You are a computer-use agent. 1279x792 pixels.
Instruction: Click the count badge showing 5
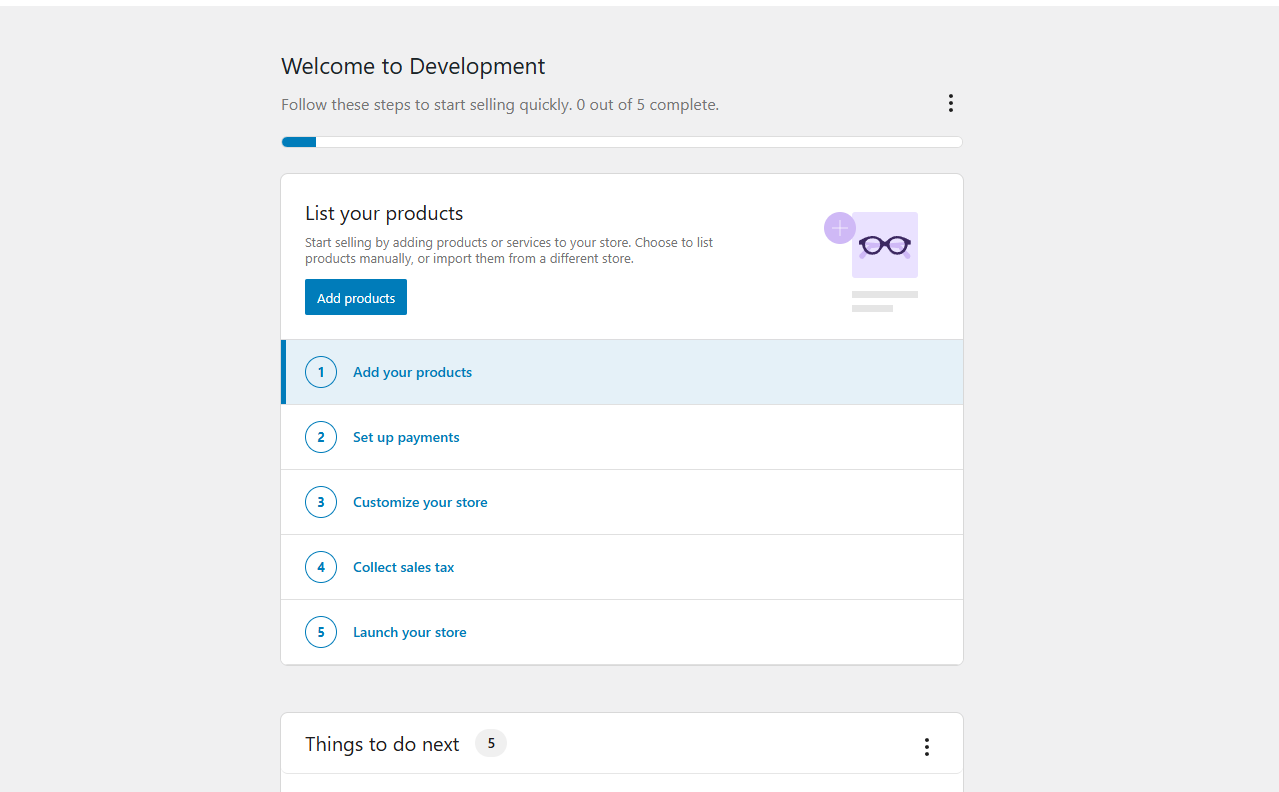[491, 743]
